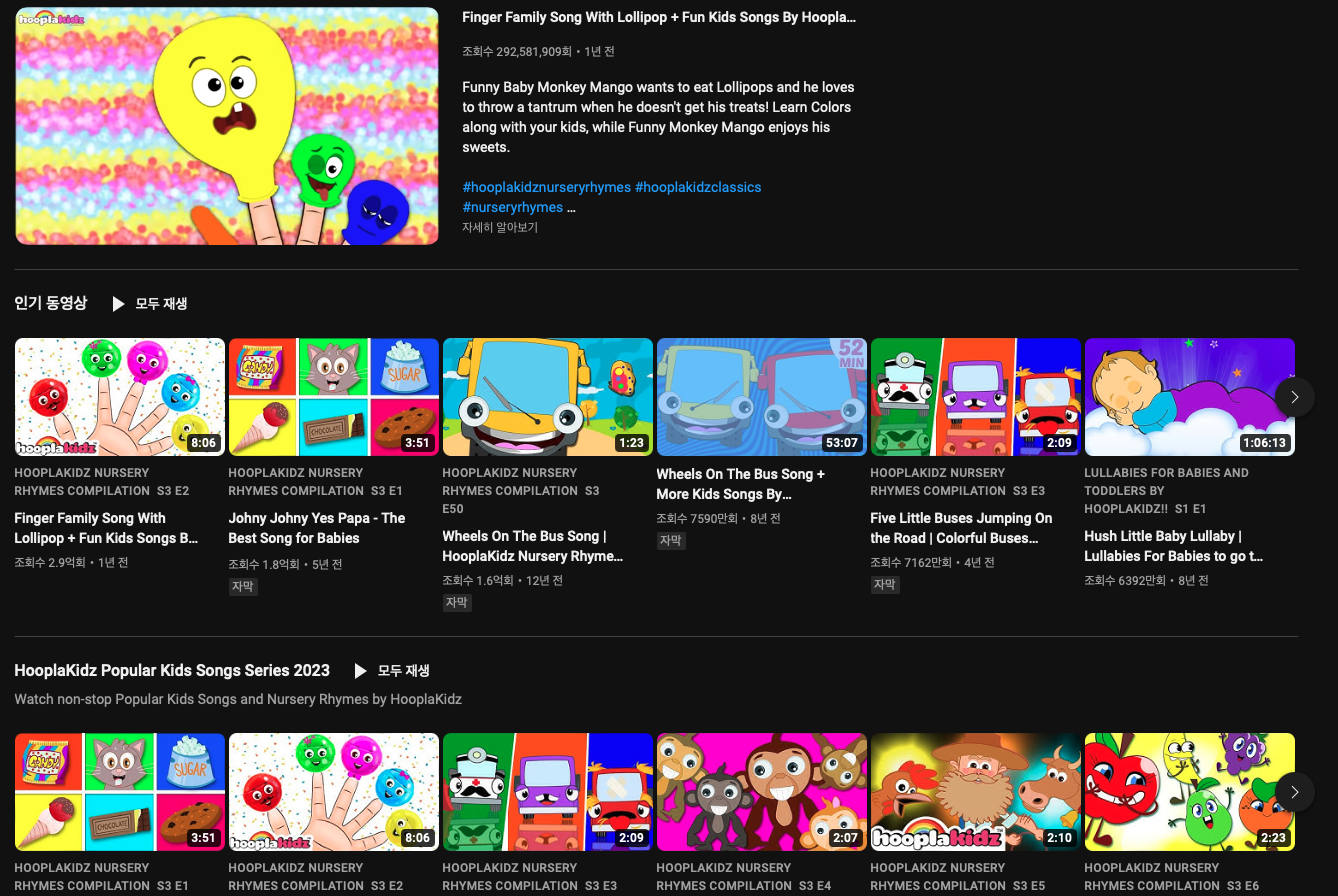This screenshot has width=1338, height=896.
Task: Advance Popular Kids Songs Series carousel with right arrow
Action: [x=1294, y=792]
